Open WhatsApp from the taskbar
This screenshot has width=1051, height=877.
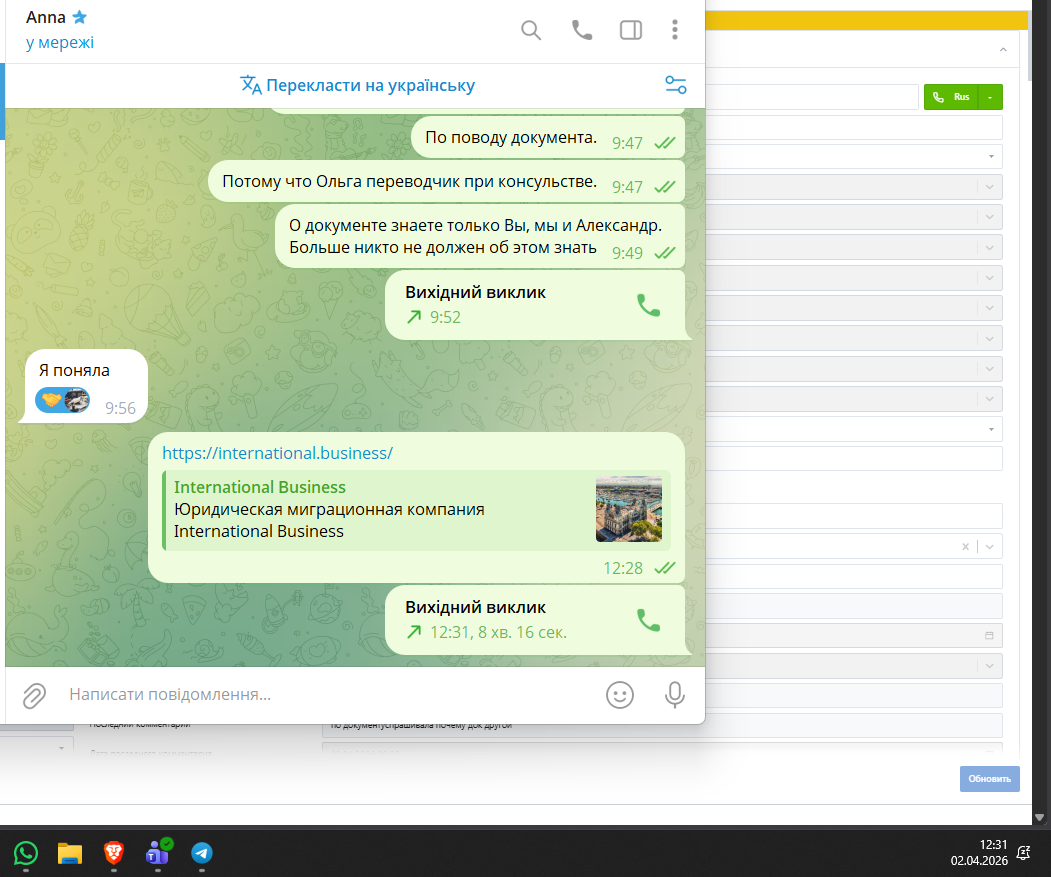coord(25,854)
